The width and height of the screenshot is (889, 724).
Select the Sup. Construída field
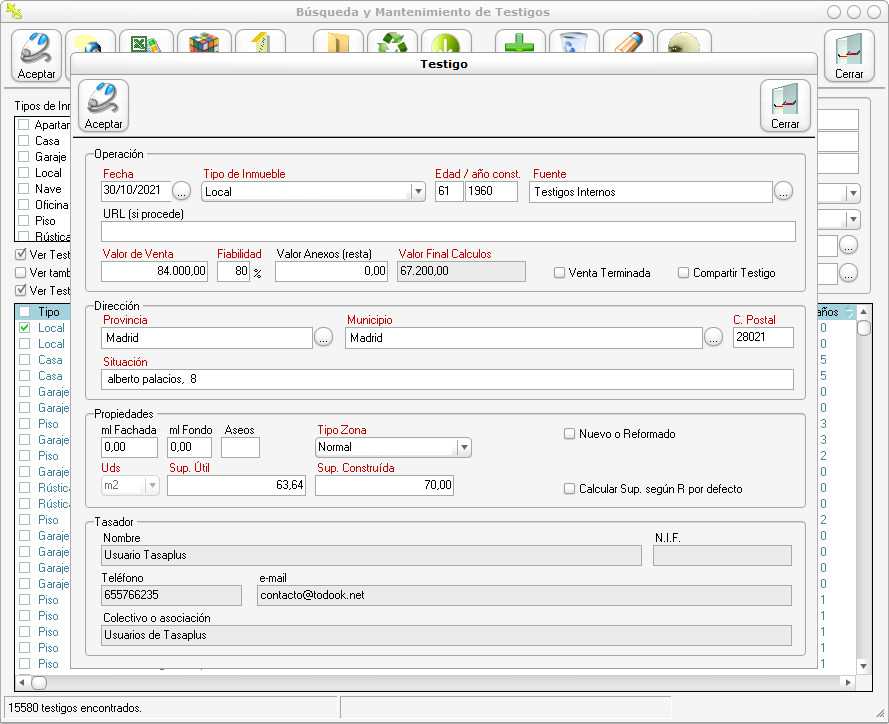385,485
